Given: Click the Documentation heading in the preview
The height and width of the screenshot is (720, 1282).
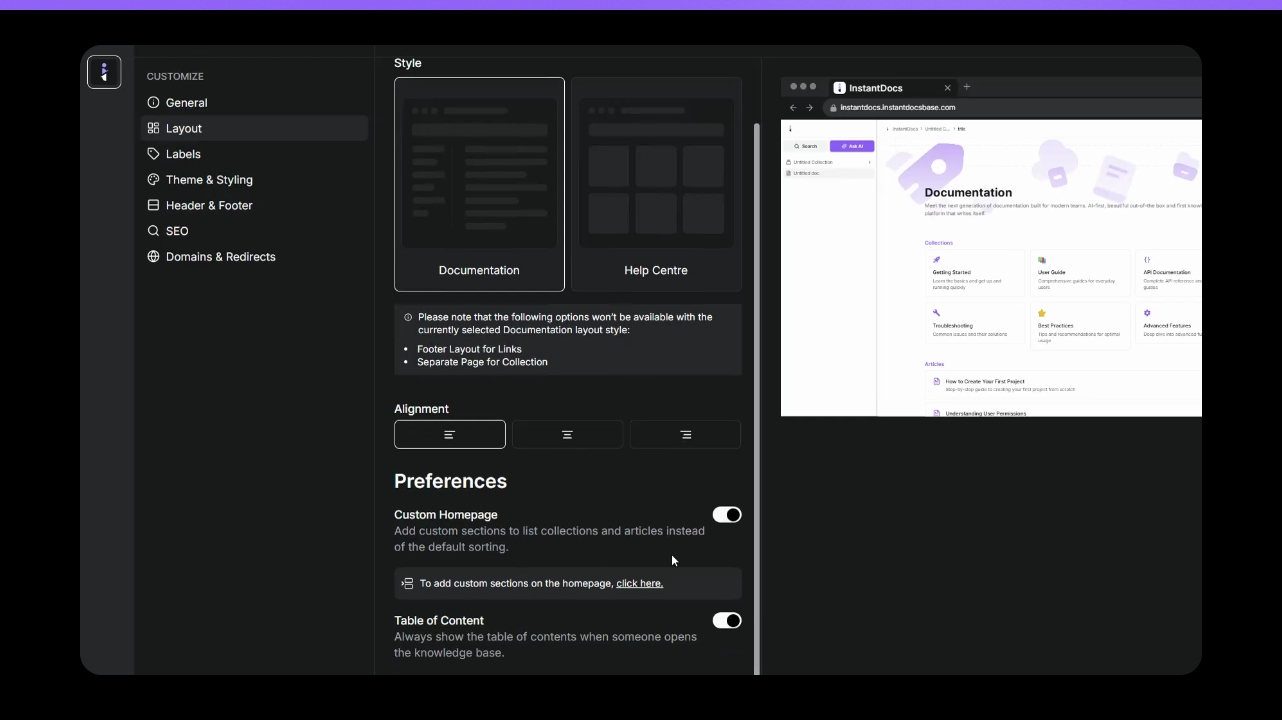Looking at the screenshot, I should pyautogui.click(x=968, y=192).
